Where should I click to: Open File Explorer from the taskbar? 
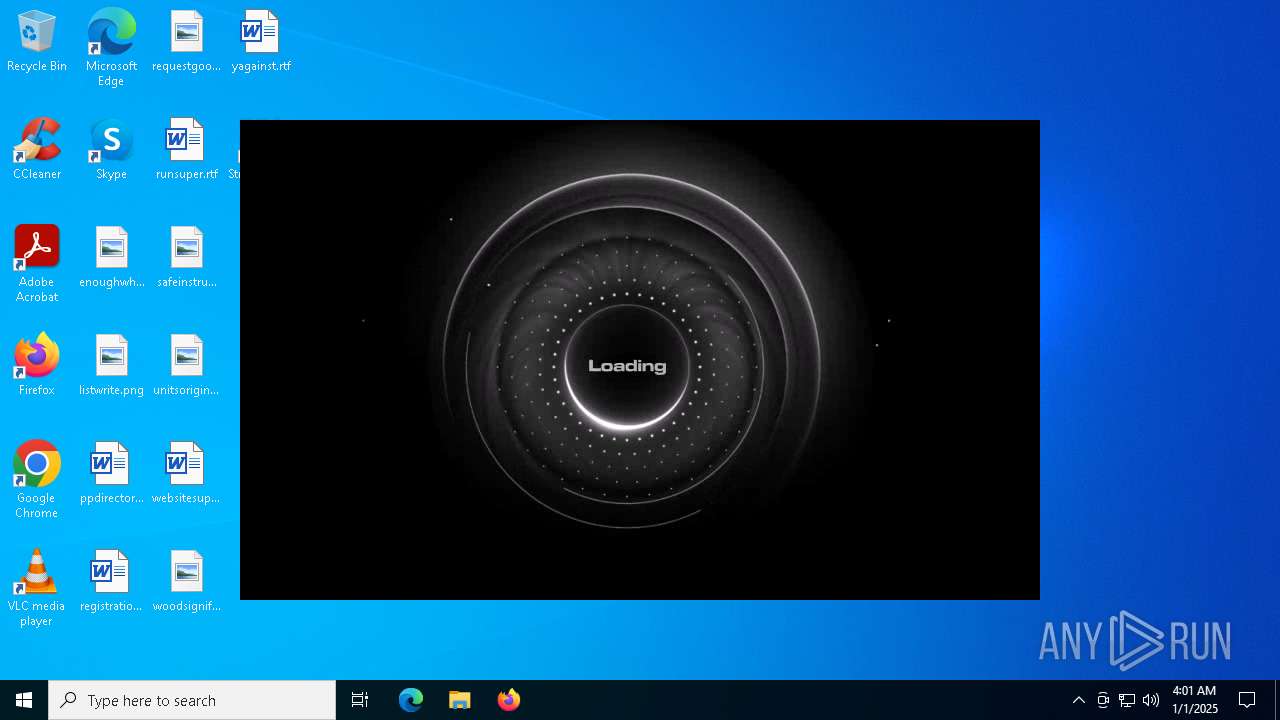(x=460, y=700)
